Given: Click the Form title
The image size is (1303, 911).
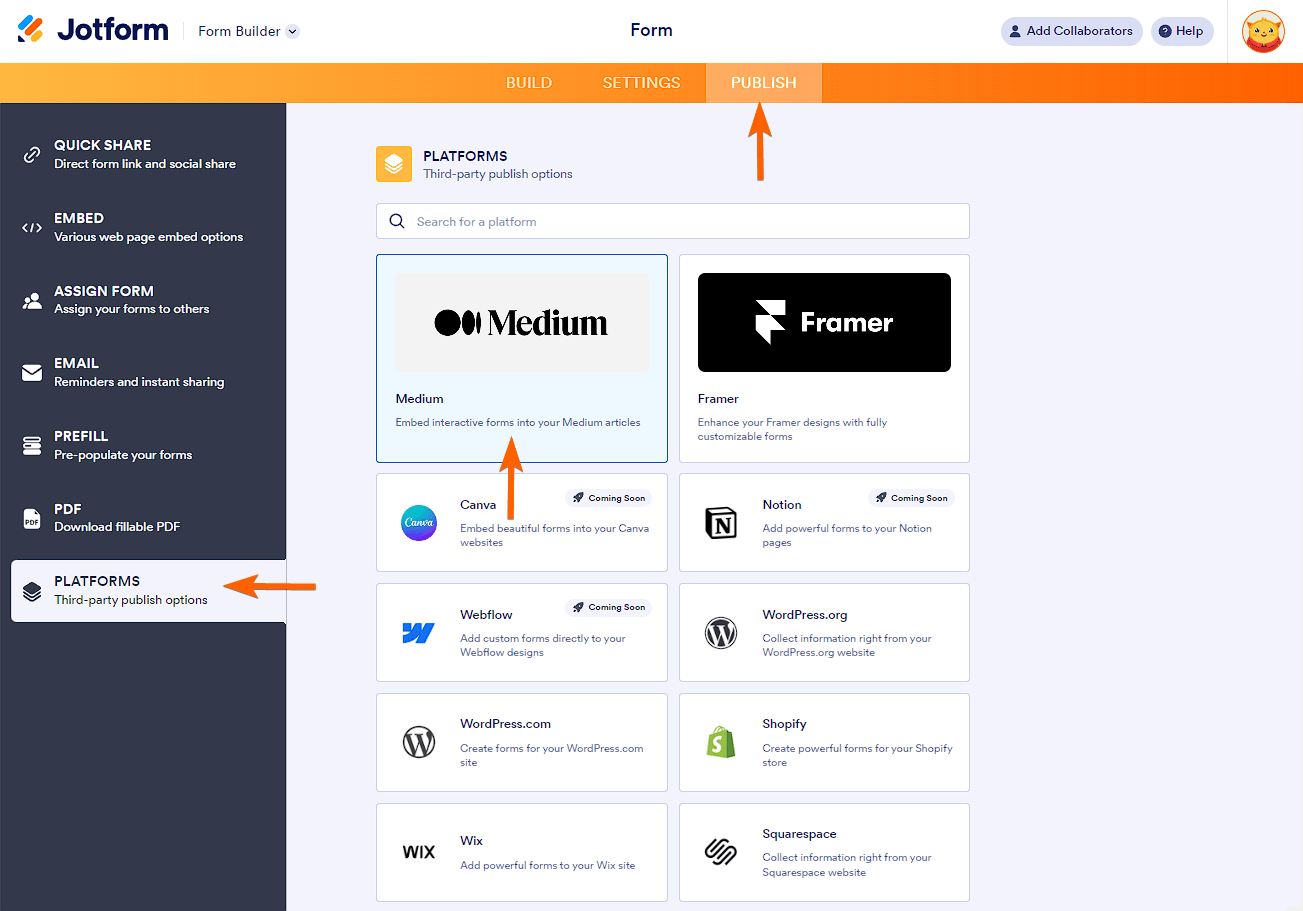Looking at the screenshot, I should coord(651,30).
